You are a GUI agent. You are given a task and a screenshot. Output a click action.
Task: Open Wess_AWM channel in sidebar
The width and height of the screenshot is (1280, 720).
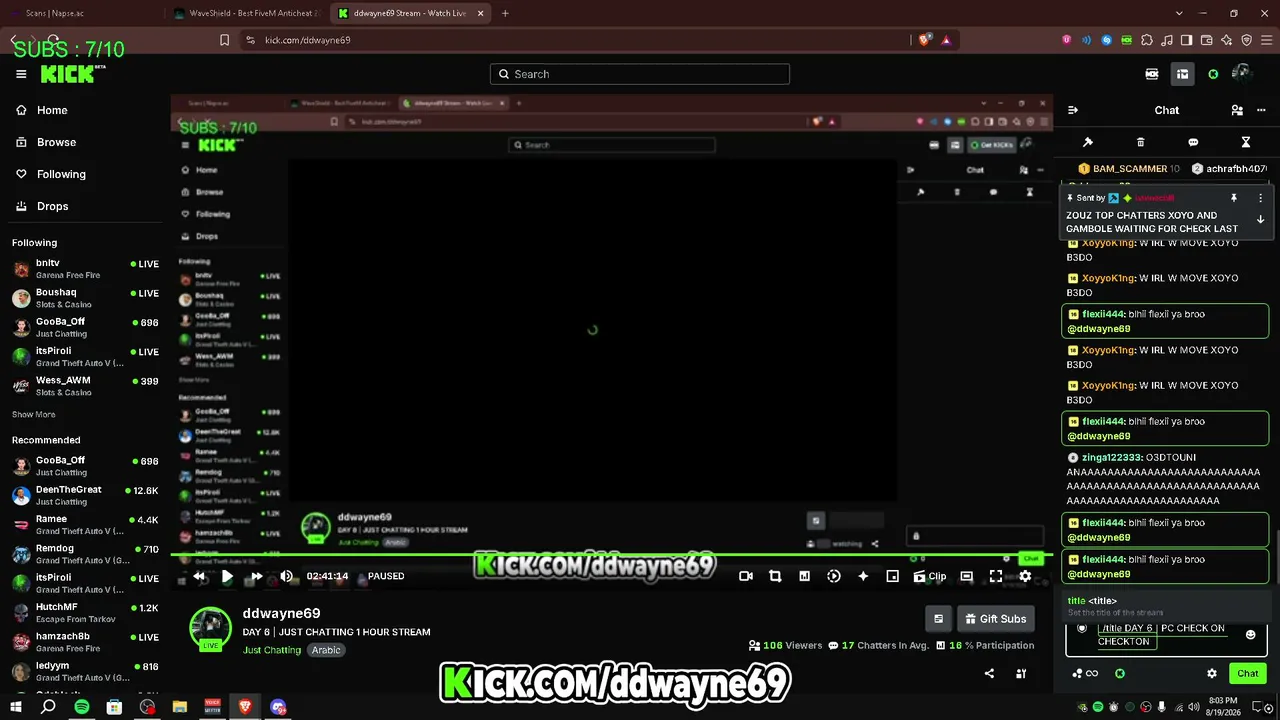85,386
